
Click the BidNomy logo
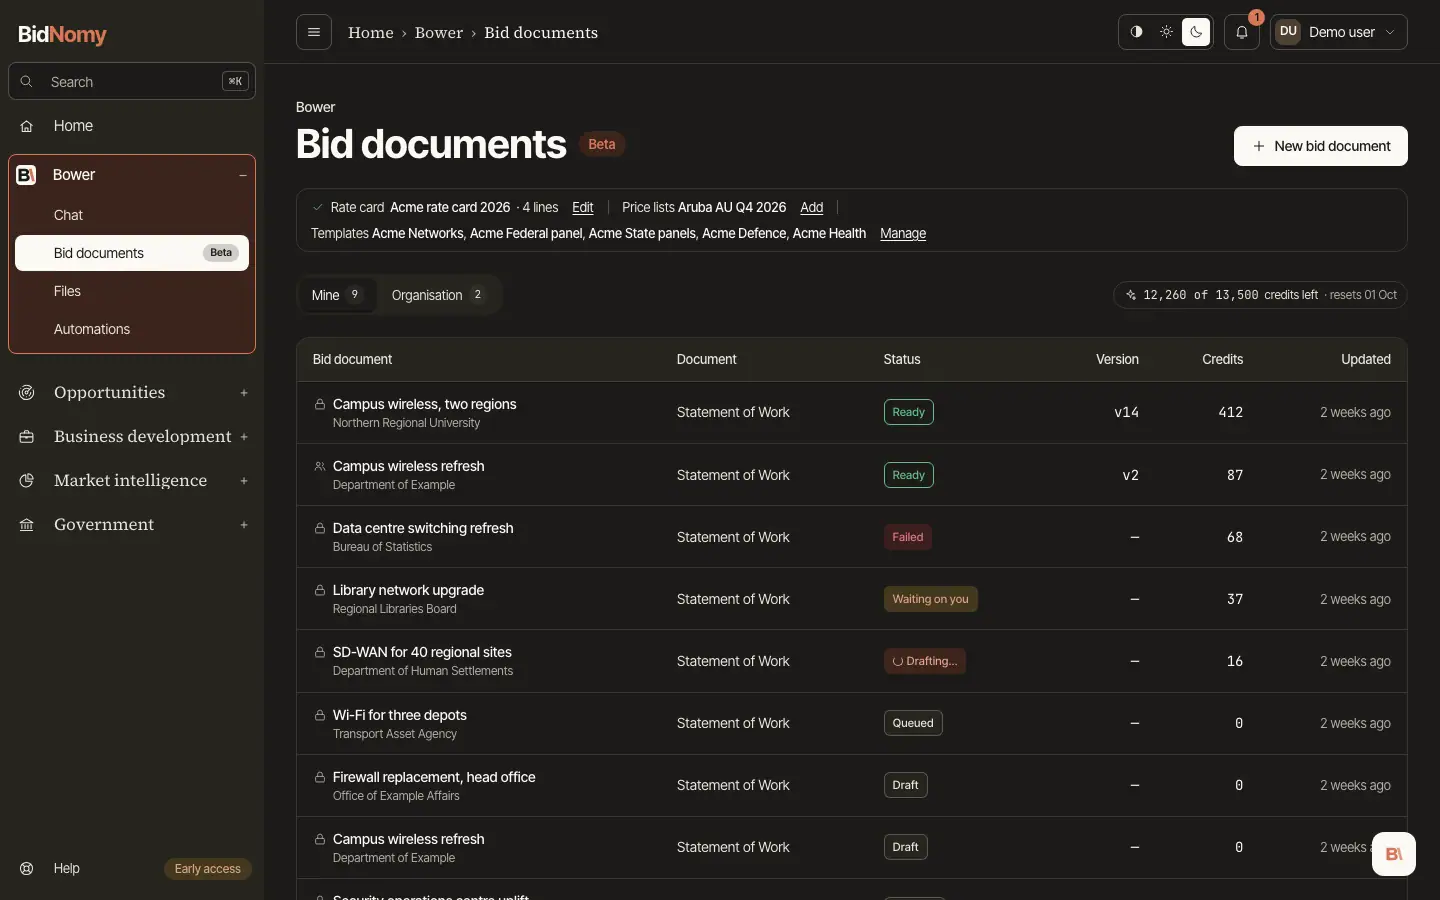click(62, 34)
